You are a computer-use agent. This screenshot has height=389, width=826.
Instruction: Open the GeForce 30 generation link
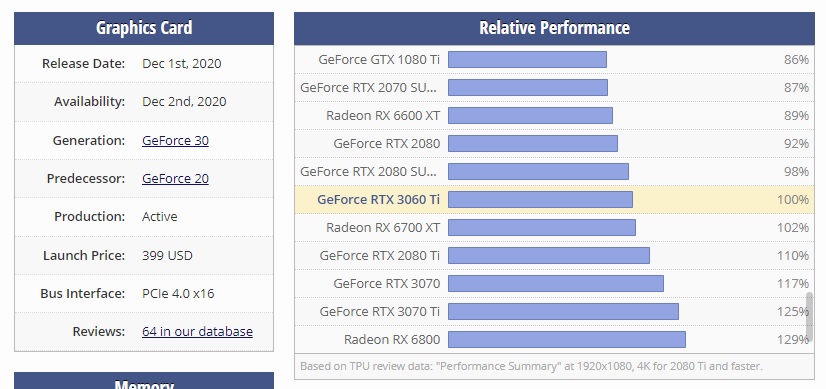pos(175,140)
